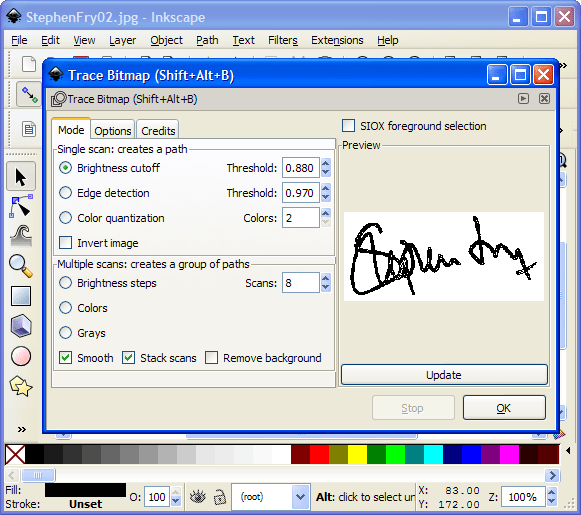581x515 pixels.
Task: Disable the Smooth checkbox
Action: pos(66,358)
